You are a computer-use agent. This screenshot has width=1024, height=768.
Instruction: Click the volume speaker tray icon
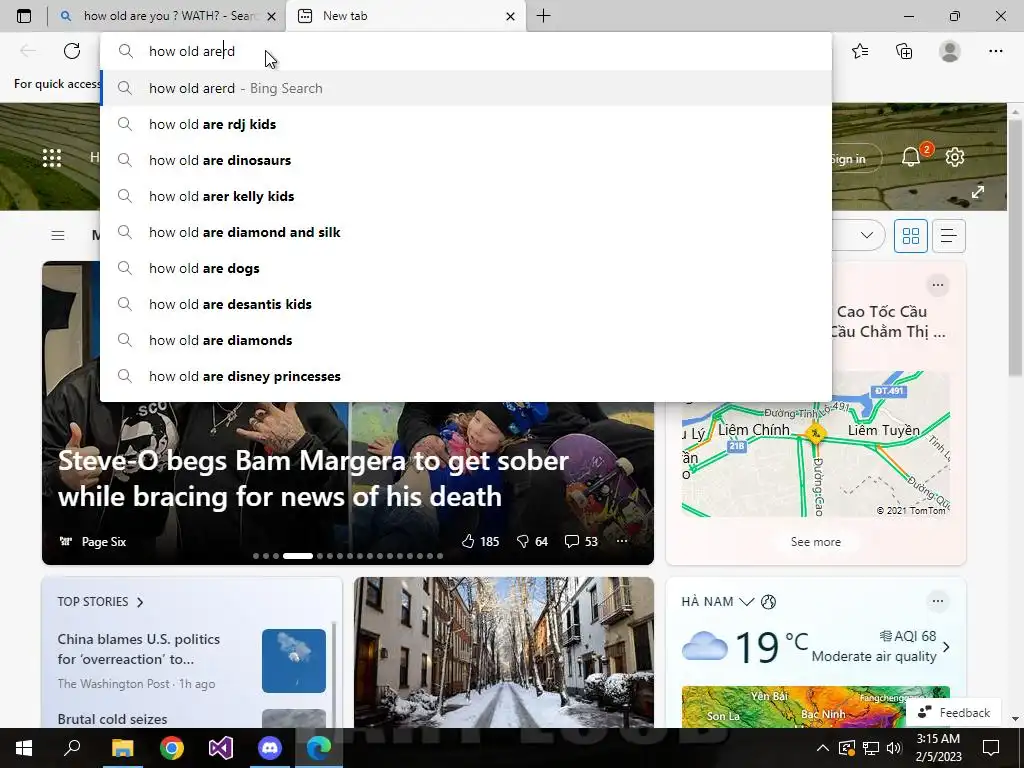[x=894, y=748]
